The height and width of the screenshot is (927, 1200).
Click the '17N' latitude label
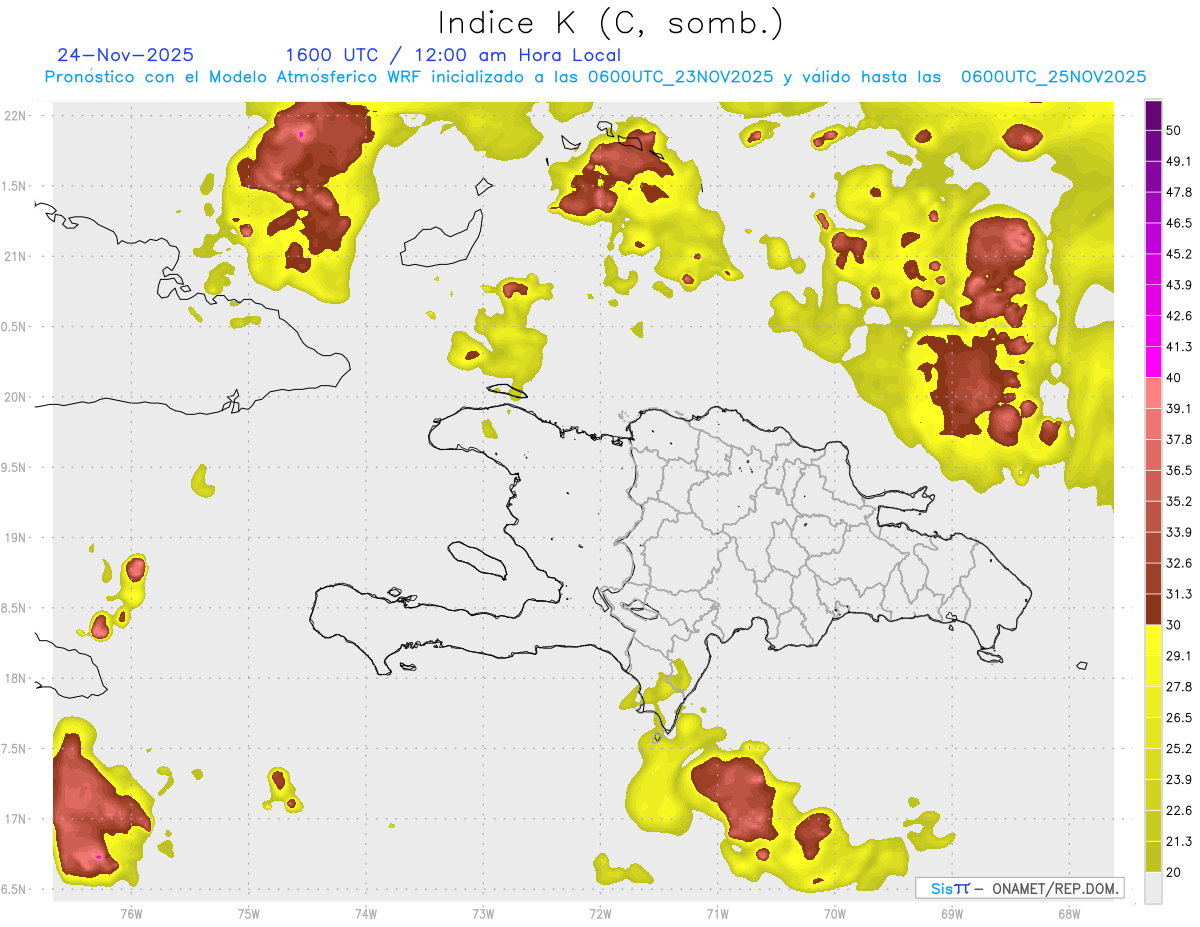[15, 819]
